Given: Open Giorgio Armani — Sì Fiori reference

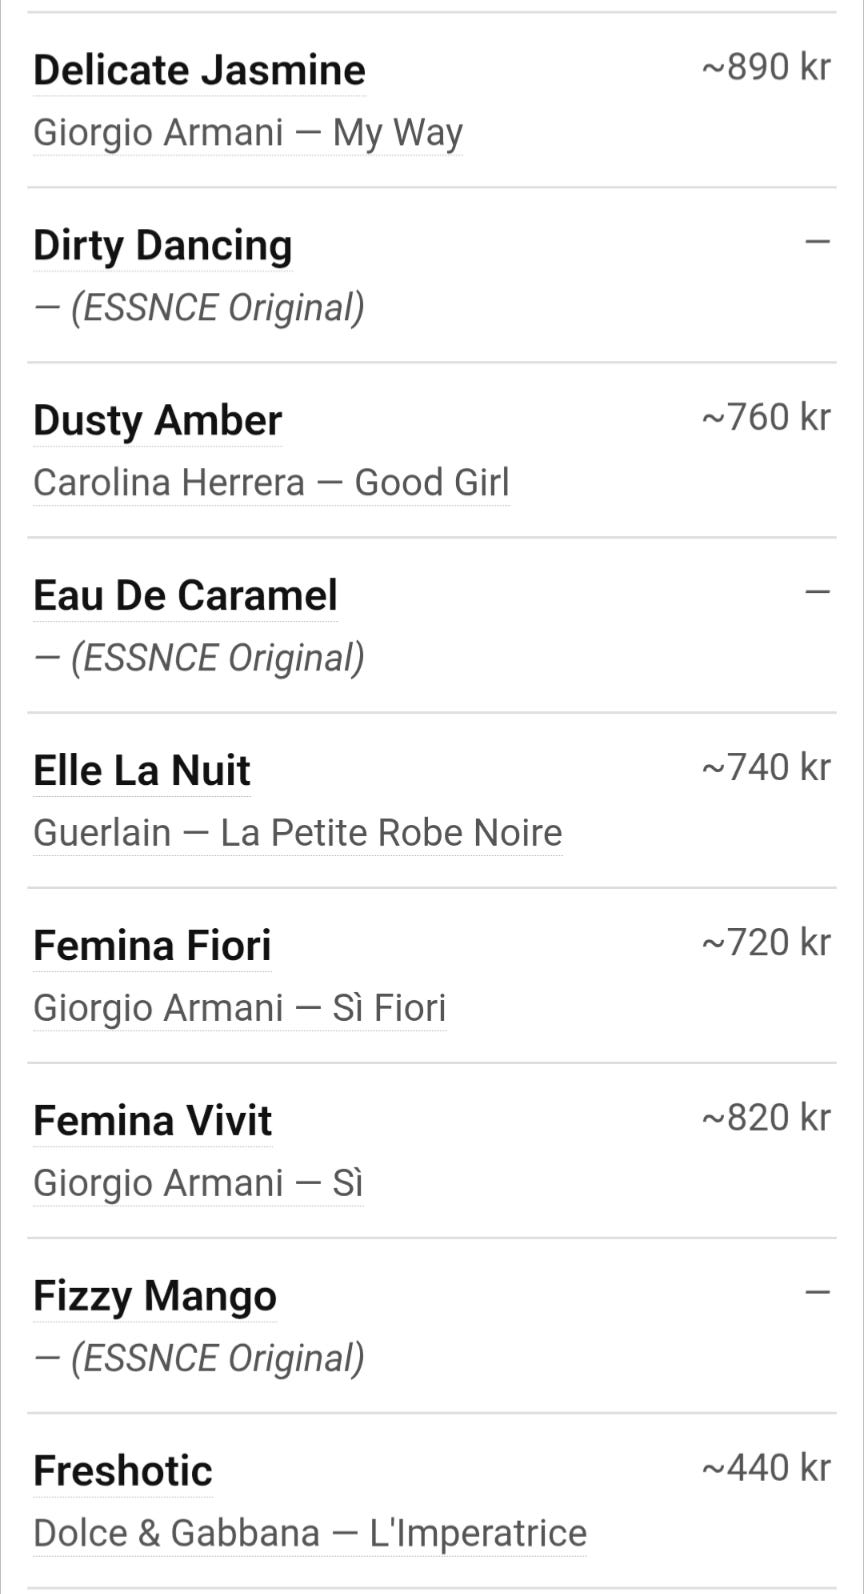Looking at the screenshot, I should pos(239,1007).
